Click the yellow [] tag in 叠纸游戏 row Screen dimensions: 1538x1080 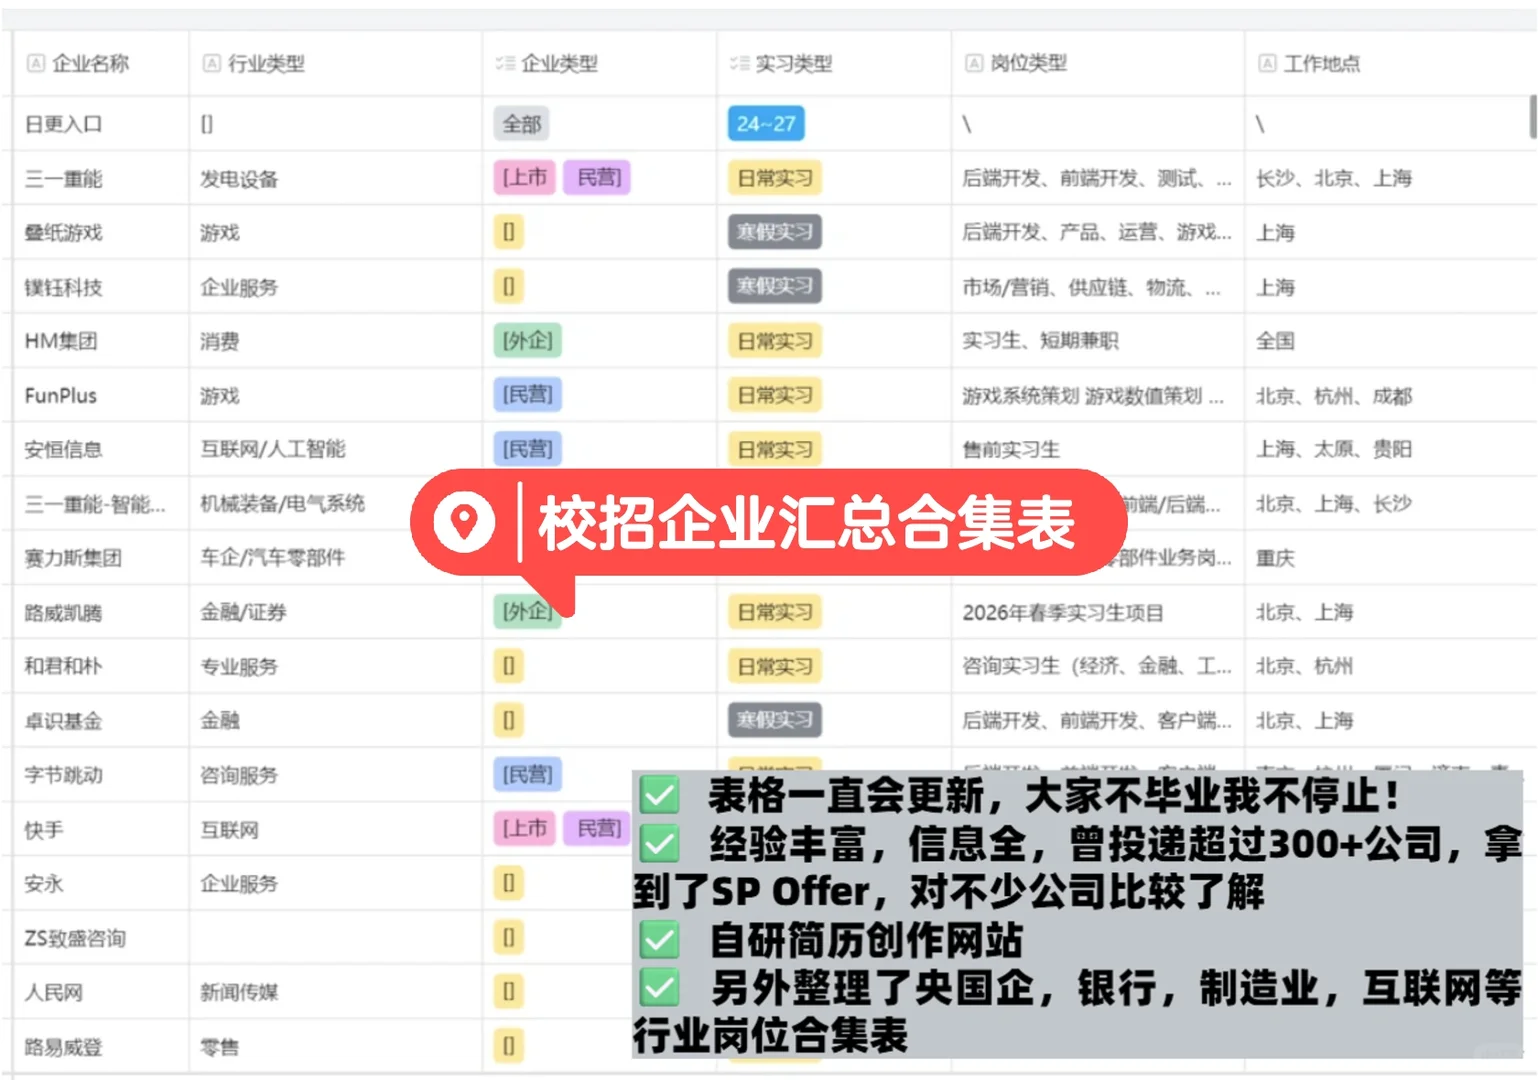tap(508, 232)
